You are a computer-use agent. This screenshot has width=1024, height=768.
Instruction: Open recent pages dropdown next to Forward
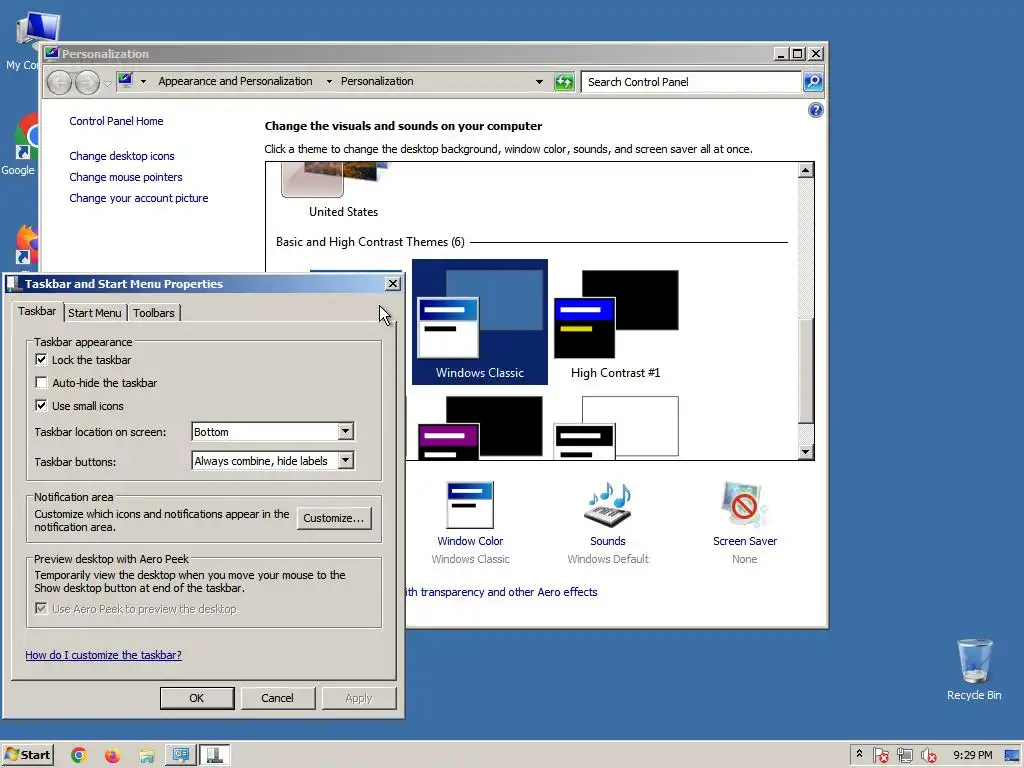108,84
